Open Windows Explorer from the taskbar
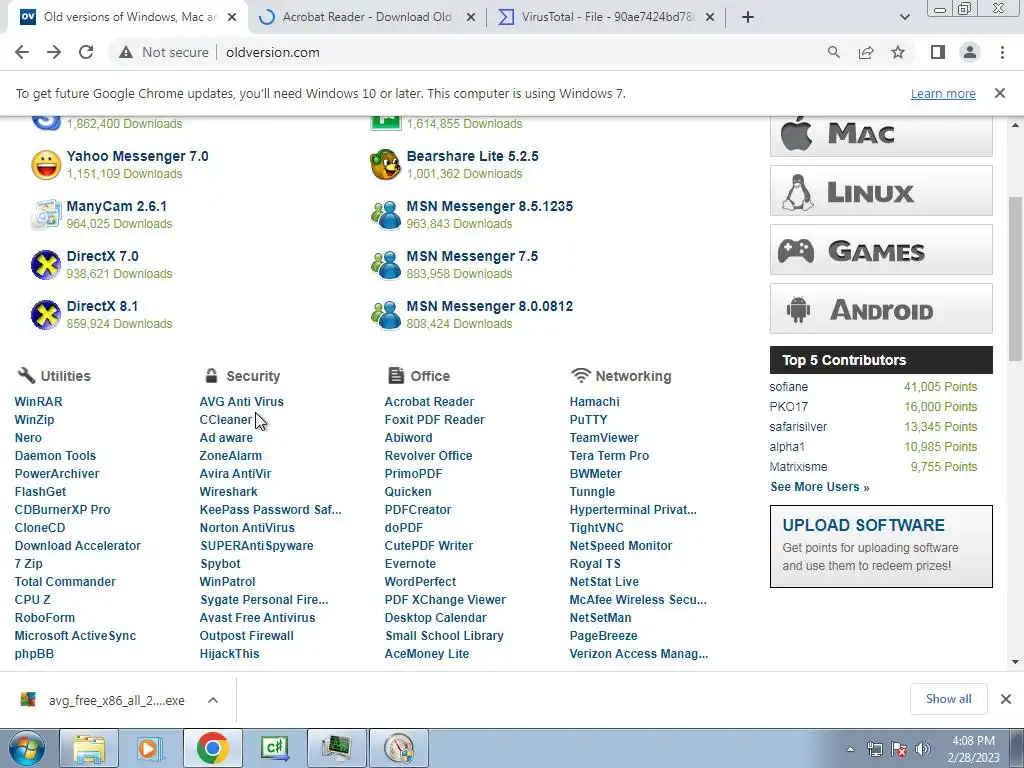The image size is (1024, 768). point(89,748)
